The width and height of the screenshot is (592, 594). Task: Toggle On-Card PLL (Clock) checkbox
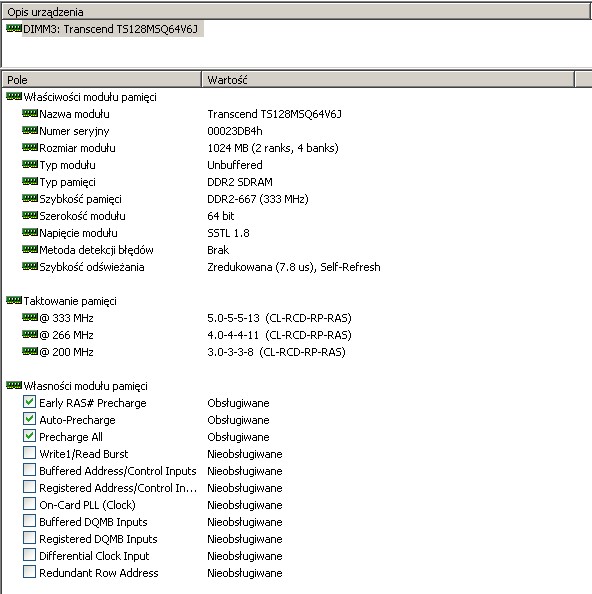(30, 504)
